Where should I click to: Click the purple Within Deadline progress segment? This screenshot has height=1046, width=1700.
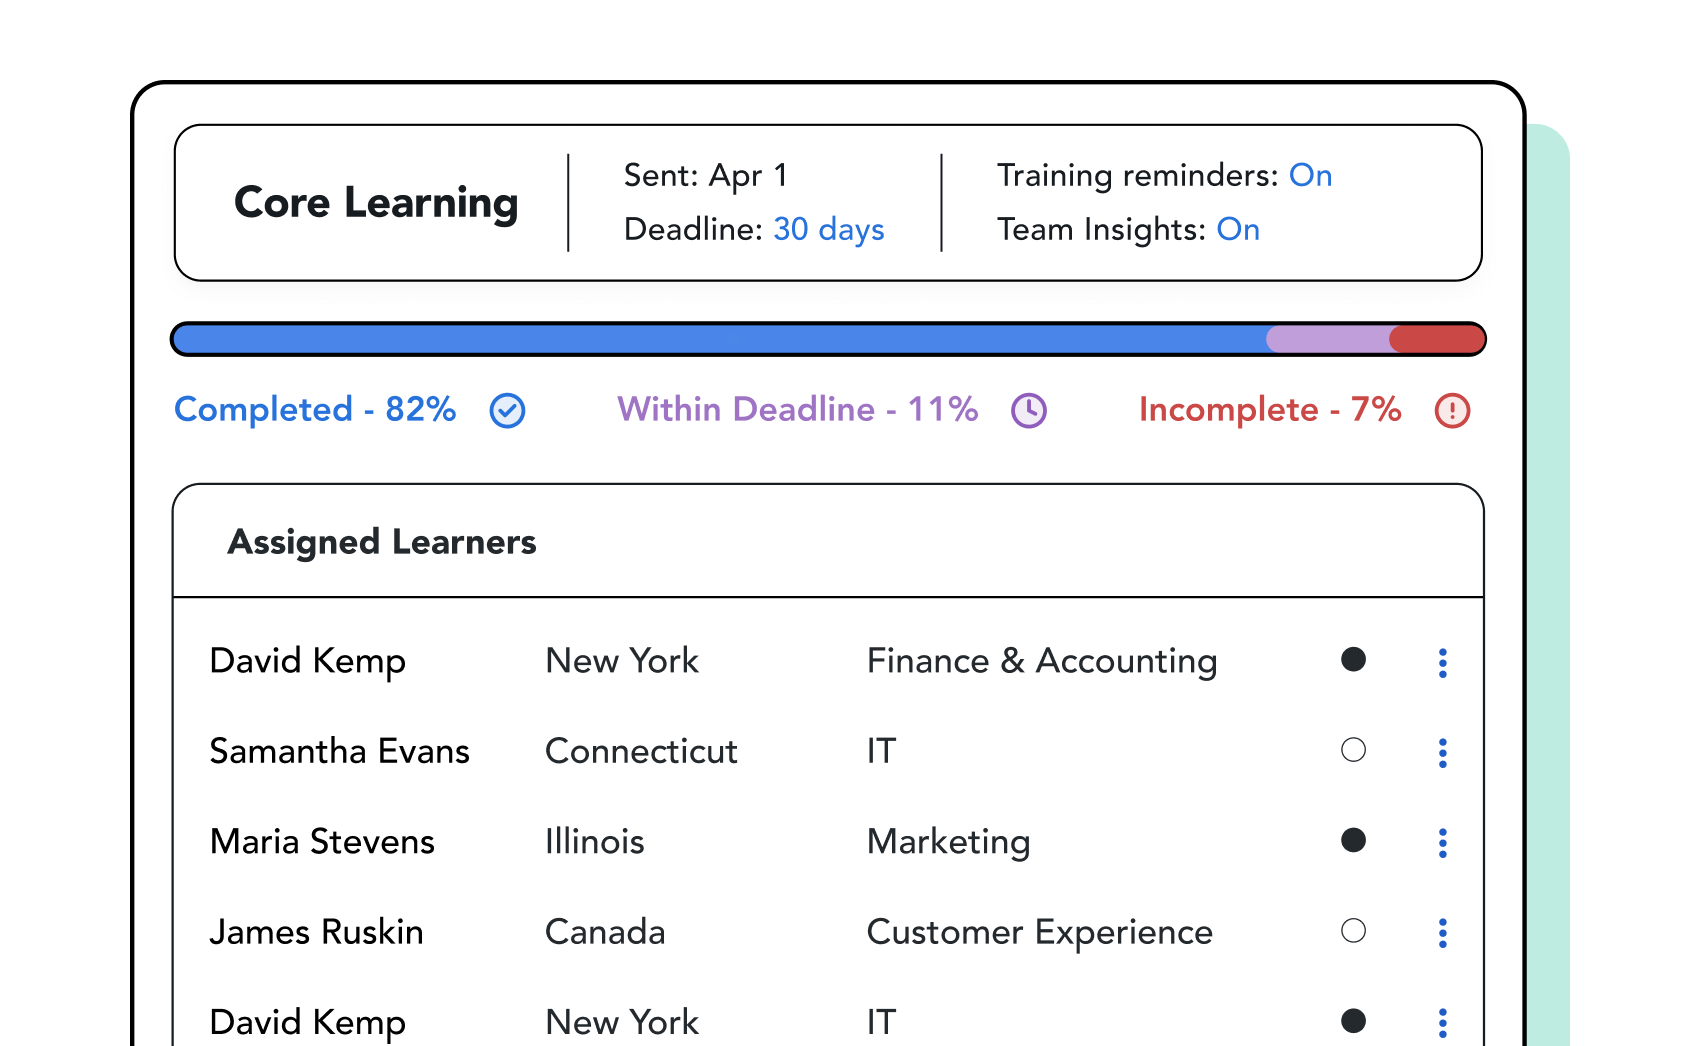[x=1328, y=339]
